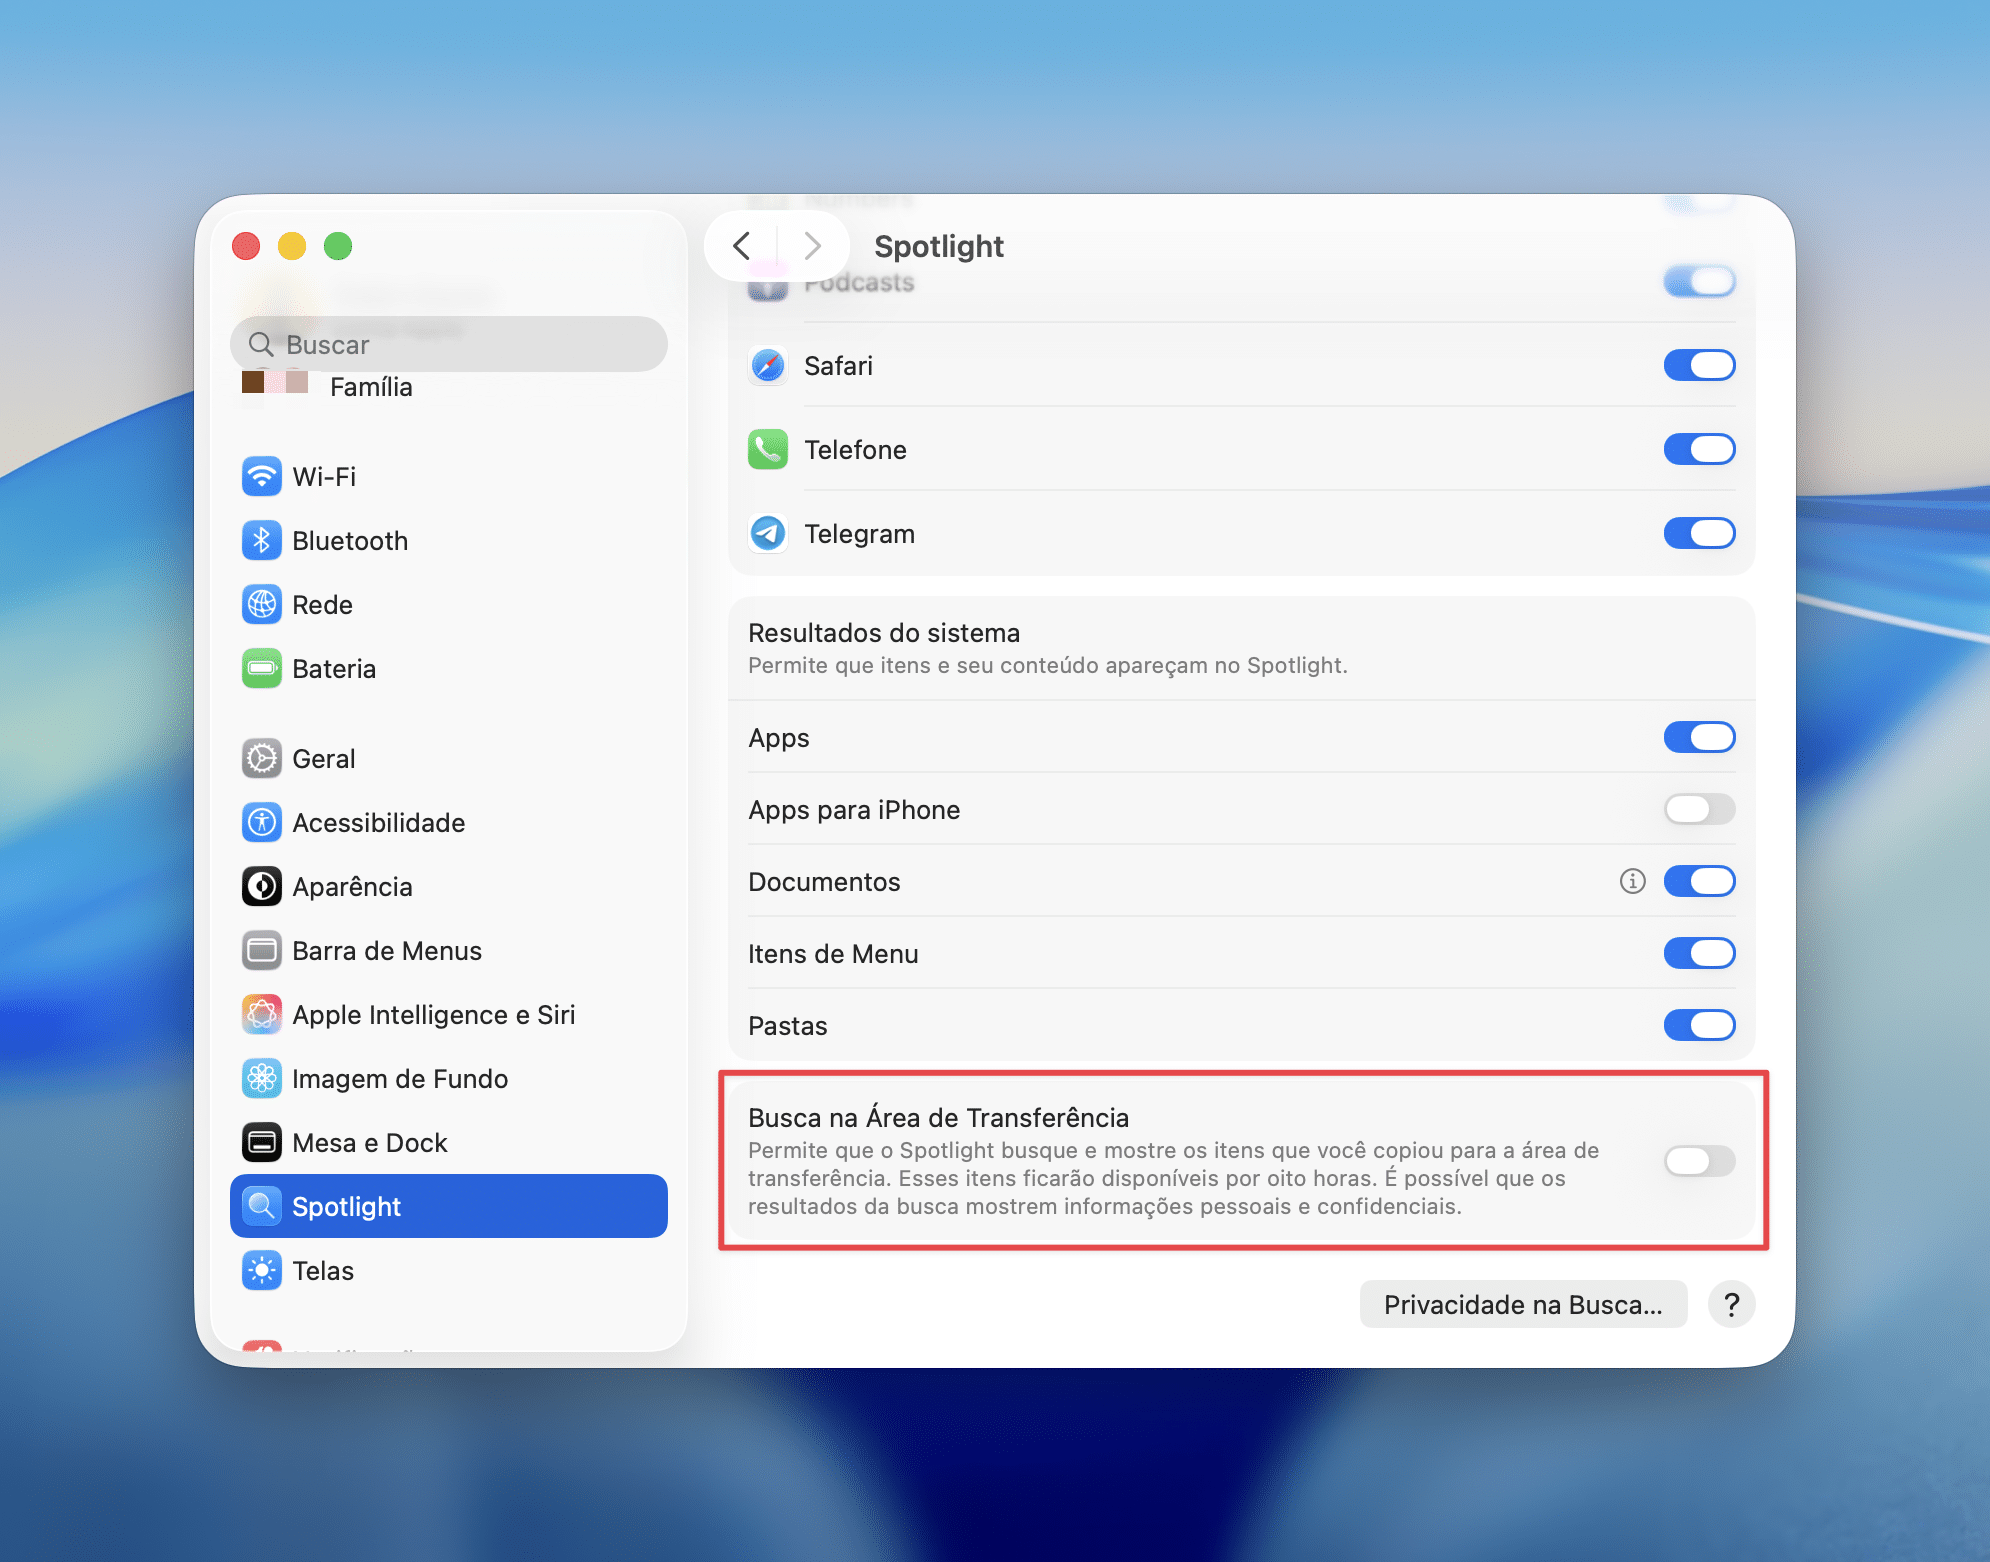Viewport: 1990px width, 1562px height.
Task: Select Geral in the sidebar
Action: [323, 759]
